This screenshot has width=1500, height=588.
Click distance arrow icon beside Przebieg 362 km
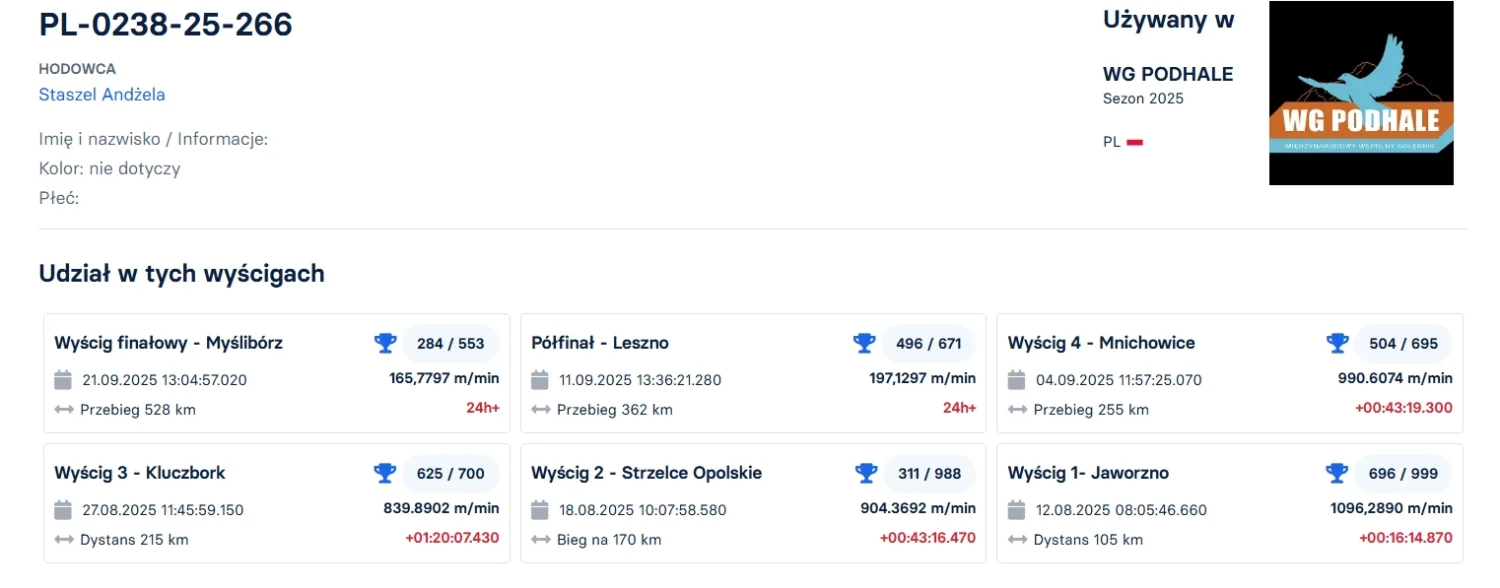point(540,410)
